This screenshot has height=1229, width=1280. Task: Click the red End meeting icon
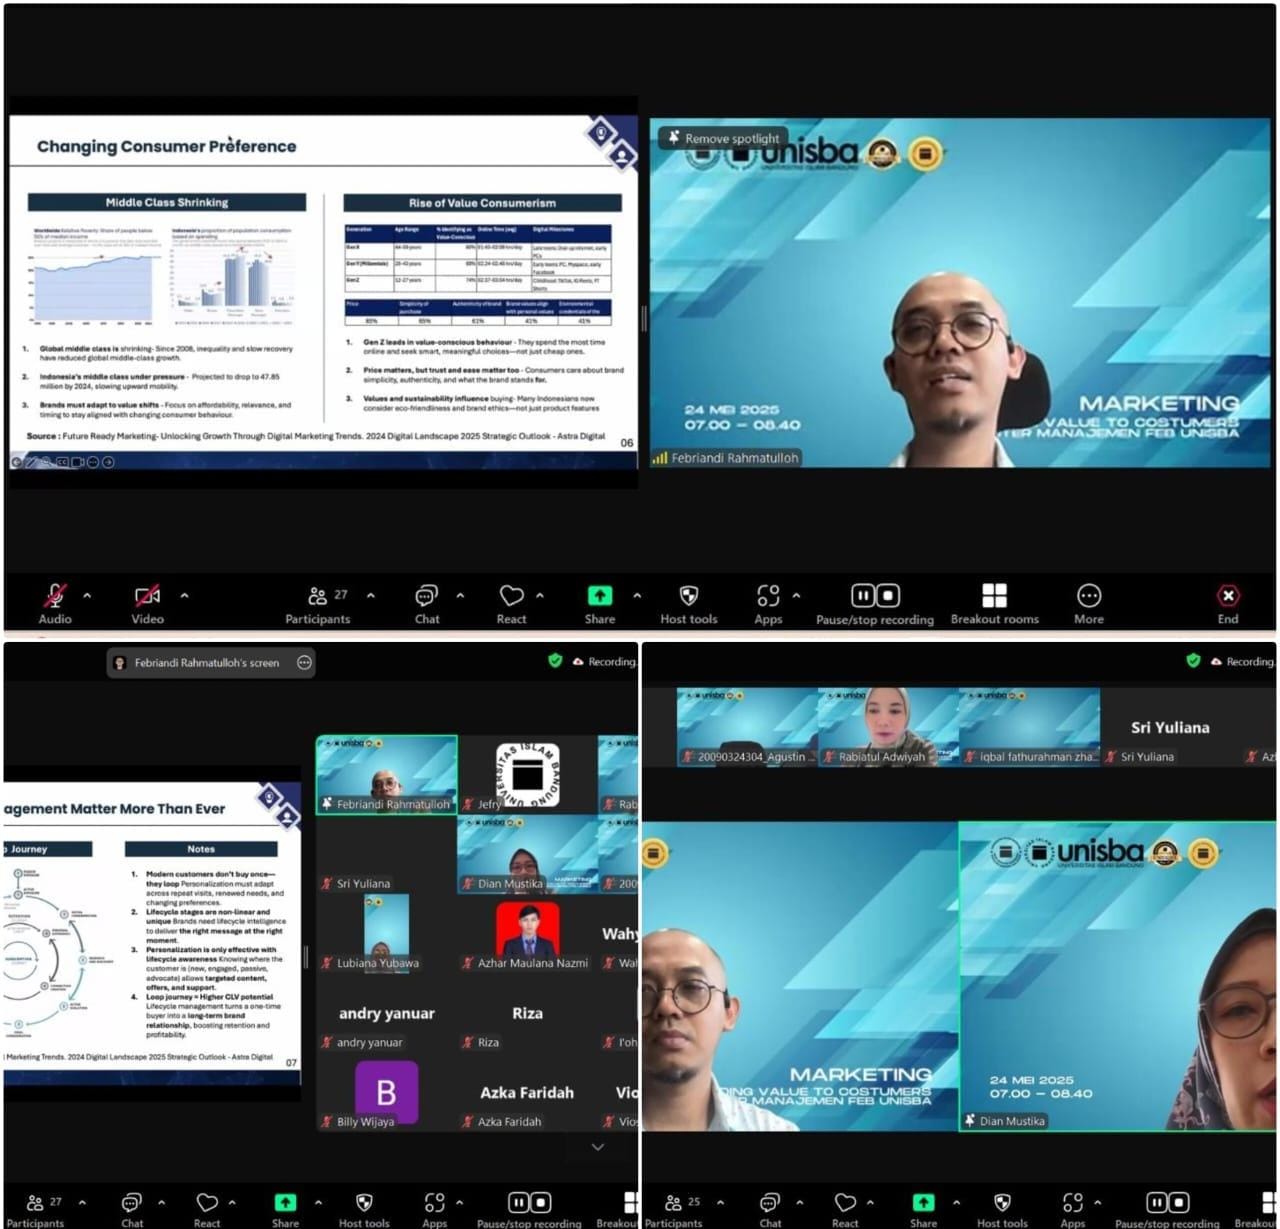point(1228,596)
